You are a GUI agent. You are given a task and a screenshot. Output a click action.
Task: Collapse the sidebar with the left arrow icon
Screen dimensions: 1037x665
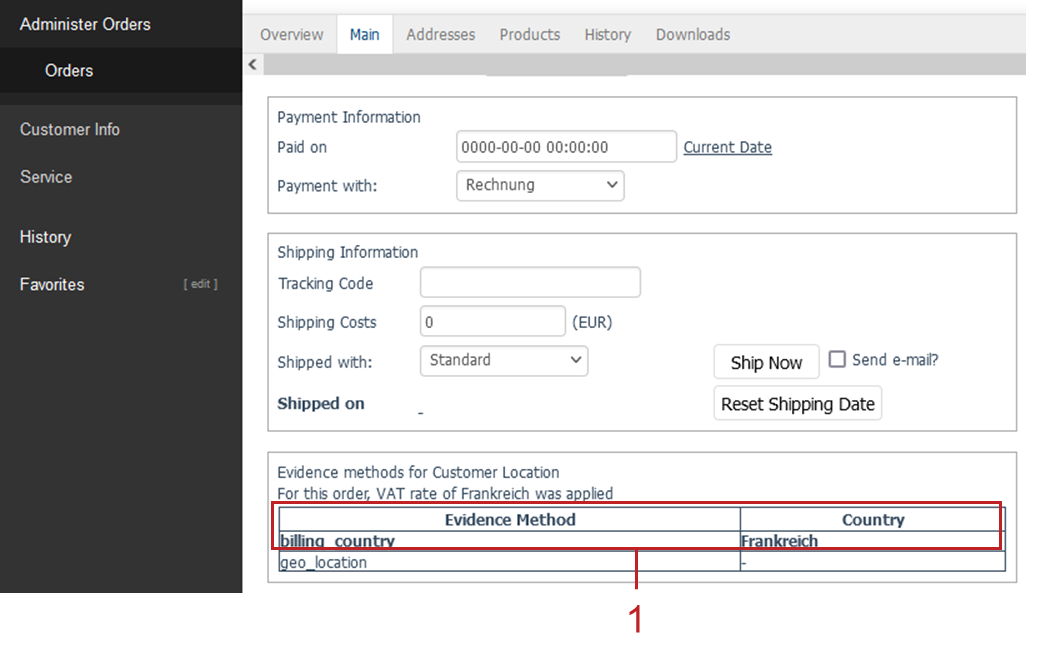[252, 64]
